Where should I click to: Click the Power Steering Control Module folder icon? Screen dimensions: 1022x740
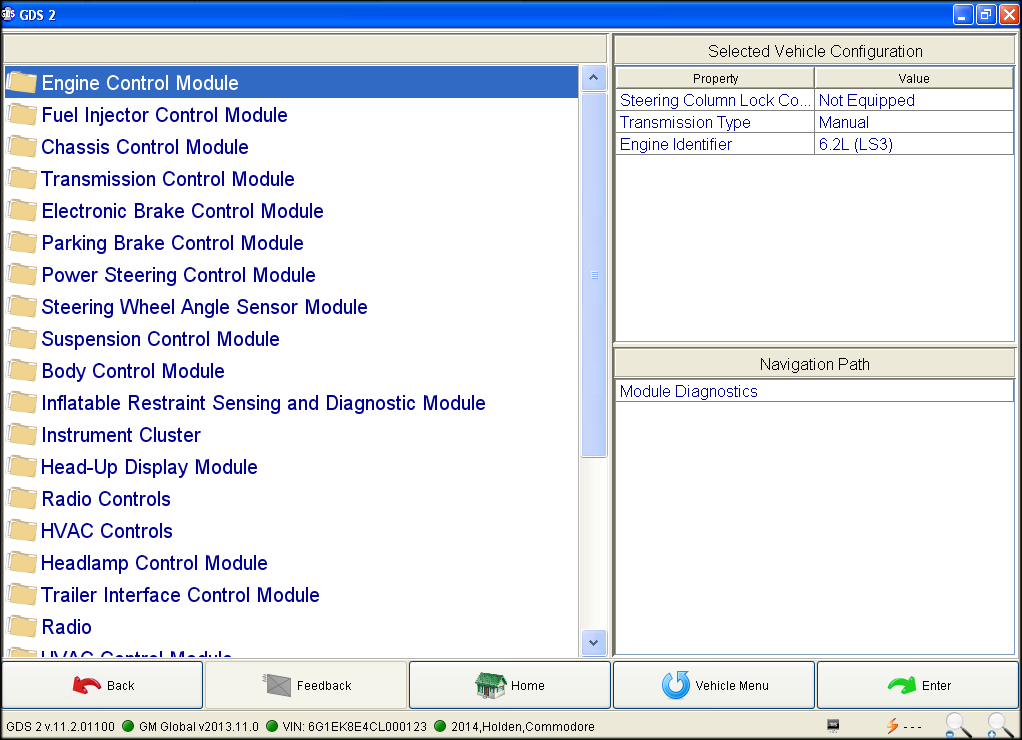click(x=22, y=274)
